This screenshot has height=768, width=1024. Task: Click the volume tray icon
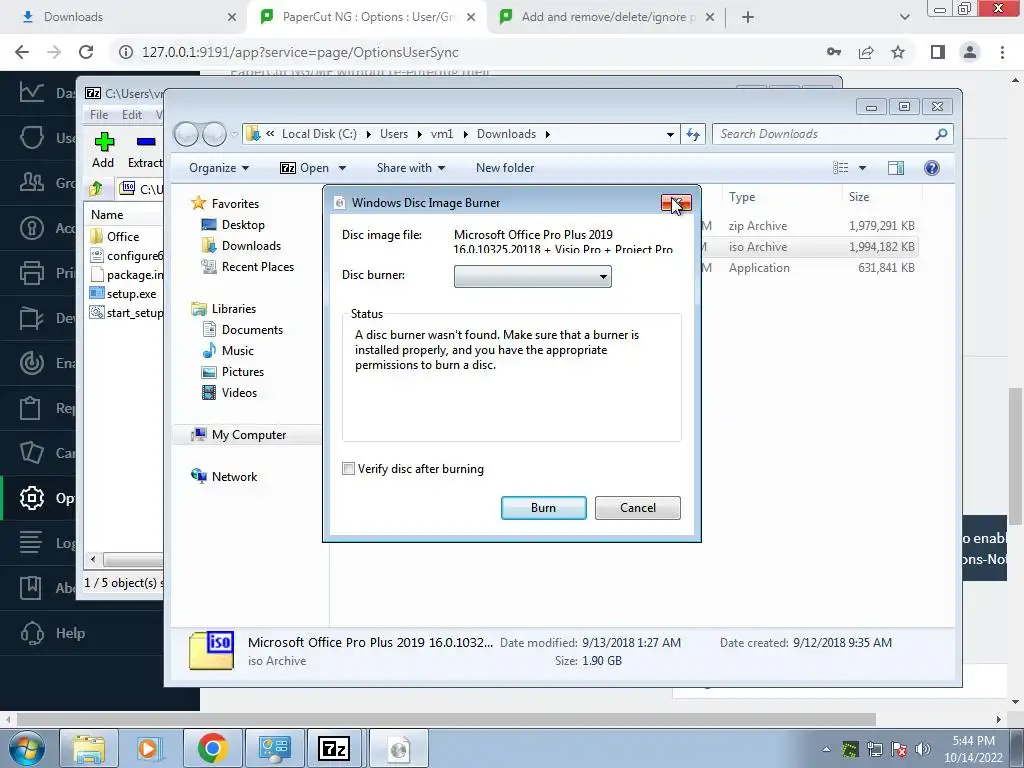point(923,749)
